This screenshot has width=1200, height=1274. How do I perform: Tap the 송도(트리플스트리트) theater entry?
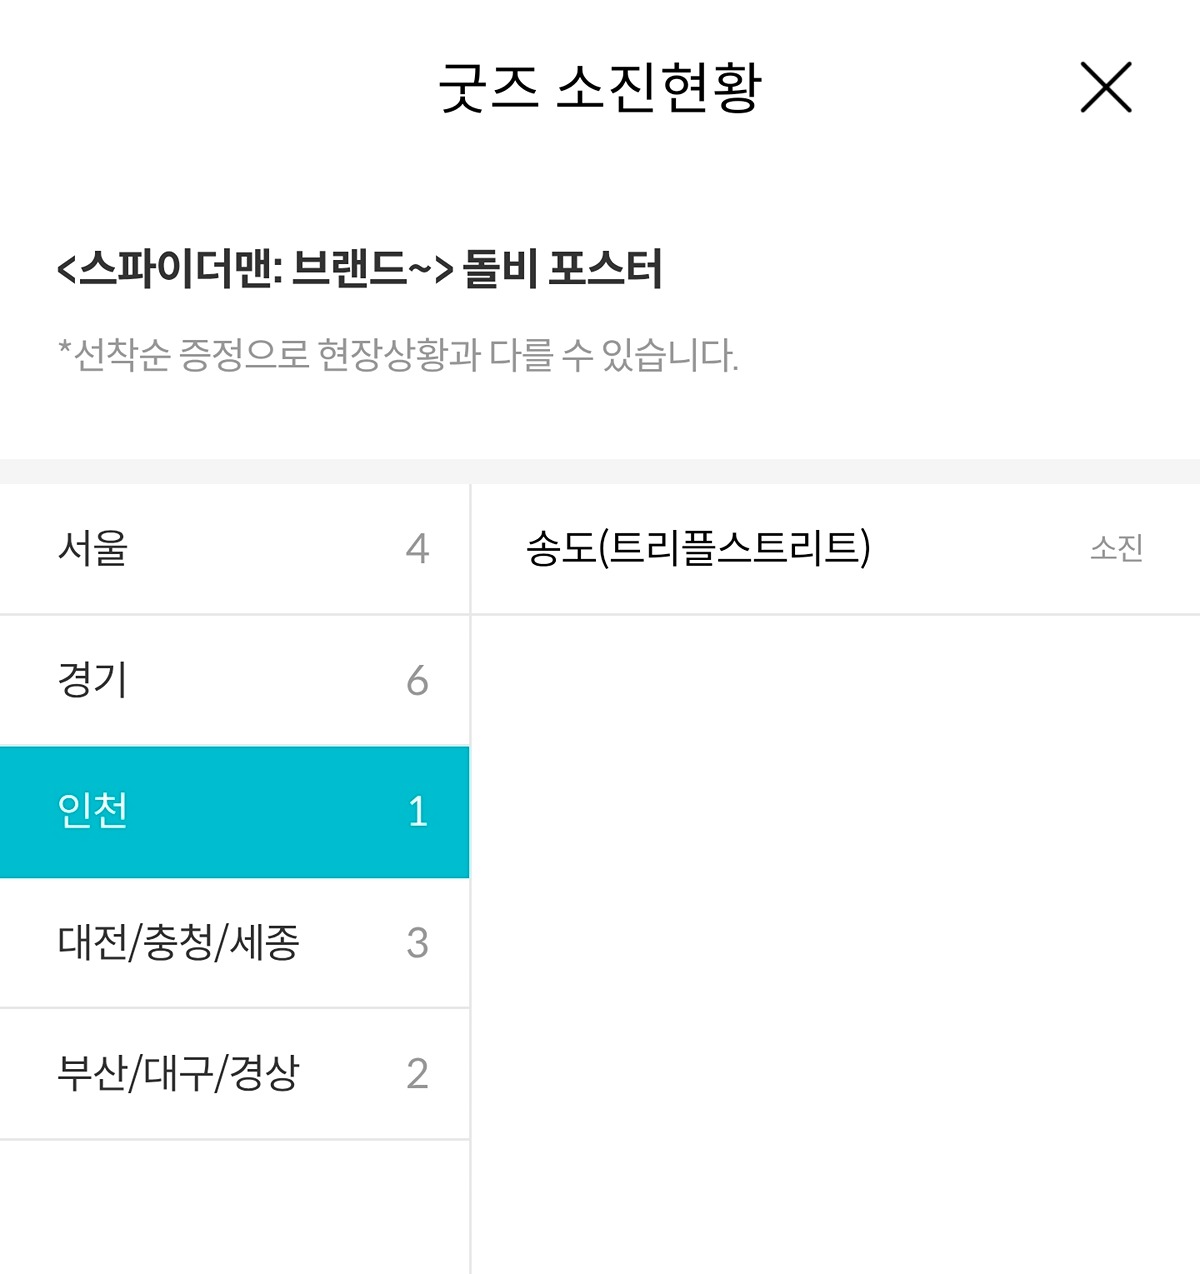click(x=835, y=549)
